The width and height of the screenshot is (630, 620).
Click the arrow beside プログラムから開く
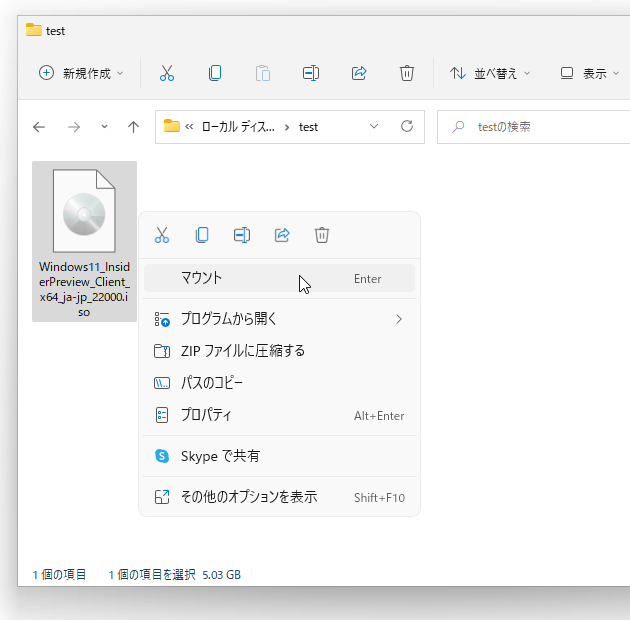[399, 319]
